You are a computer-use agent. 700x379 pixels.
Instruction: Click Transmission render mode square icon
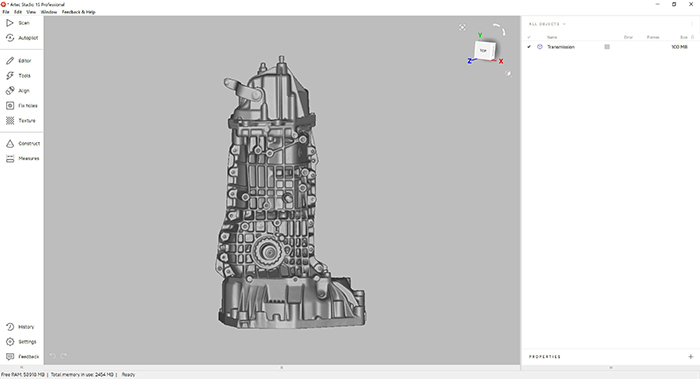tap(607, 47)
